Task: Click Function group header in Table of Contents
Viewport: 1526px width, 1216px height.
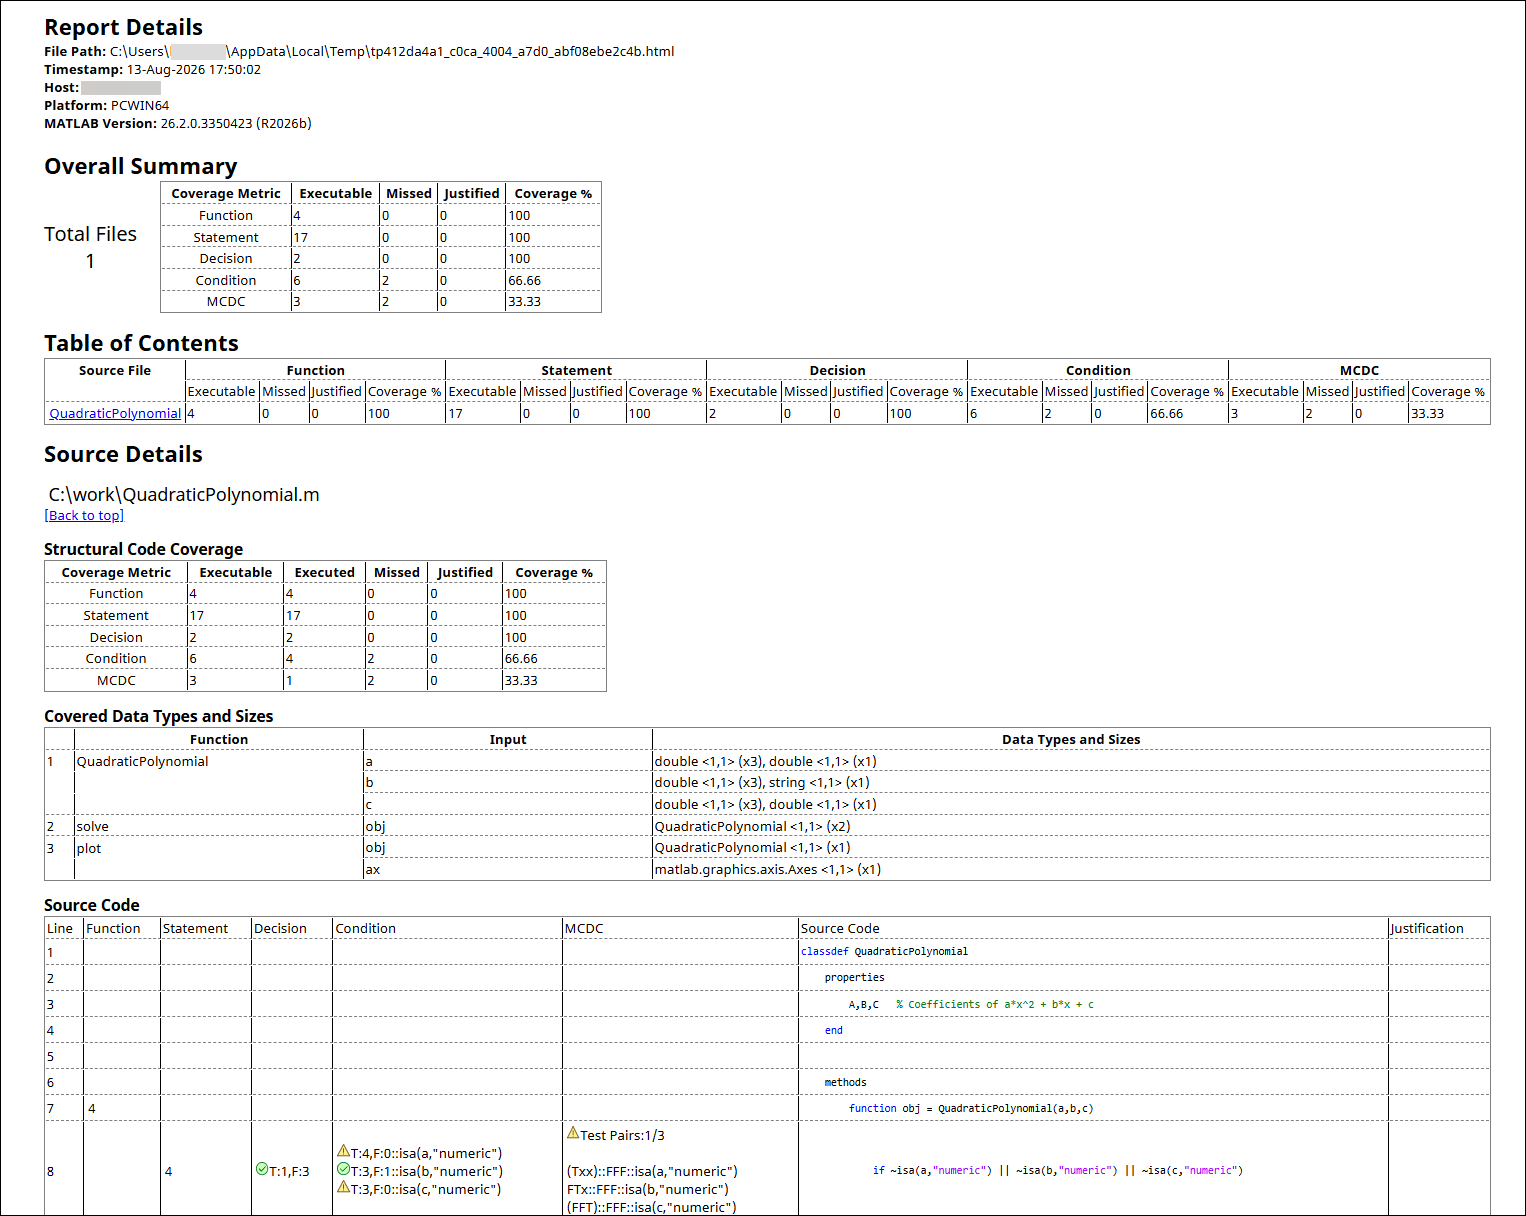Action: pyautogui.click(x=315, y=370)
